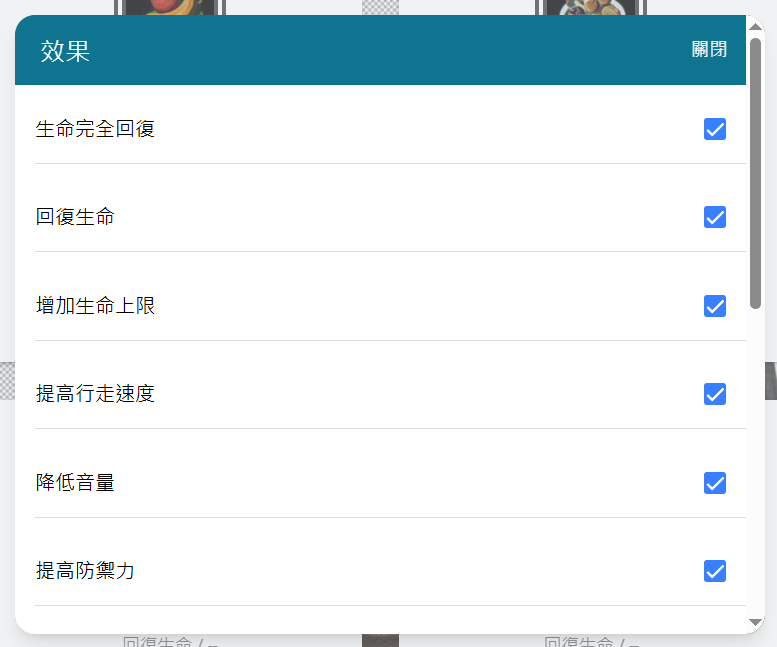This screenshot has height=647, width=777.
Task: Click the 提高行走速度 row label
Action: [x=95, y=394]
